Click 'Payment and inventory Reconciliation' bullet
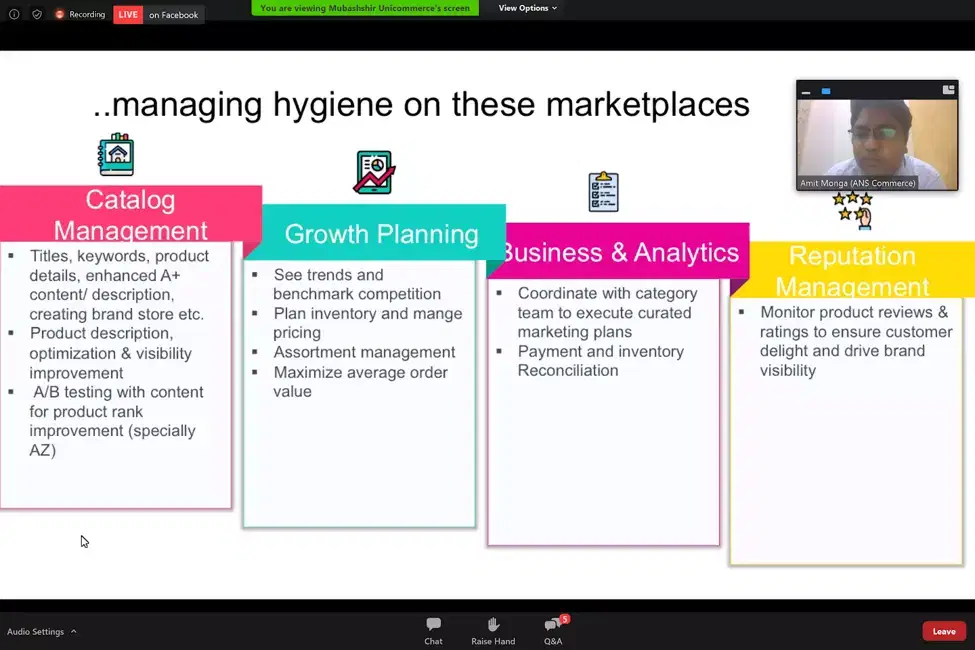Screen dimensions: 975x650 point(601,361)
